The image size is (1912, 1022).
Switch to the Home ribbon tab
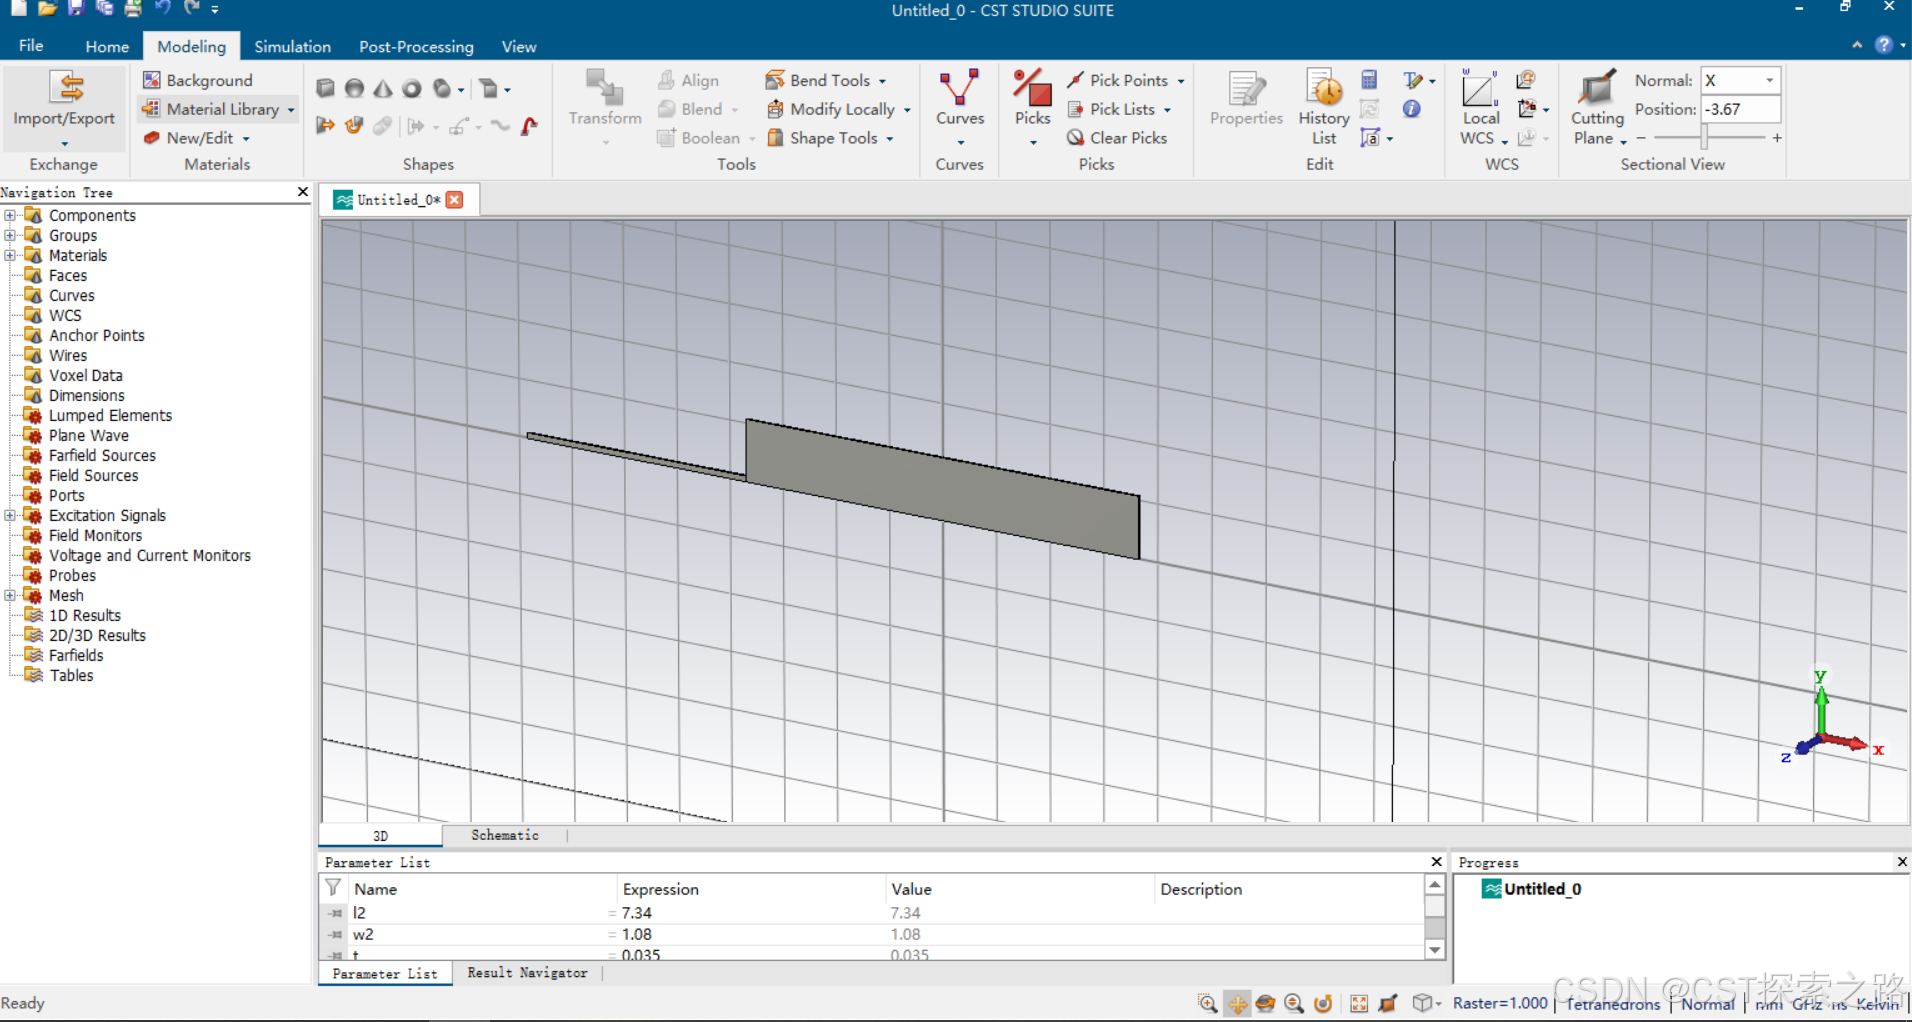click(x=107, y=46)
